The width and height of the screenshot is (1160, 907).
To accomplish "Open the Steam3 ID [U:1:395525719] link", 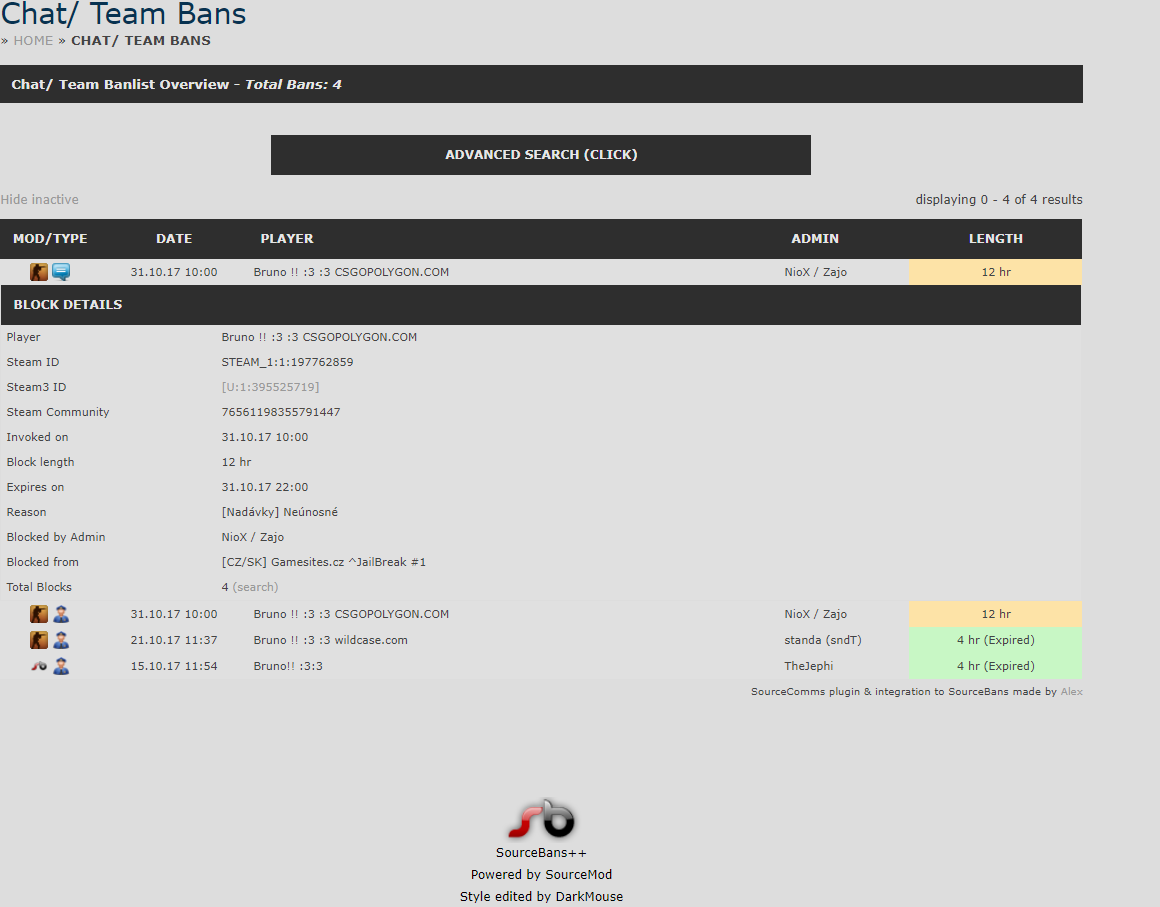I will (270, 387).
